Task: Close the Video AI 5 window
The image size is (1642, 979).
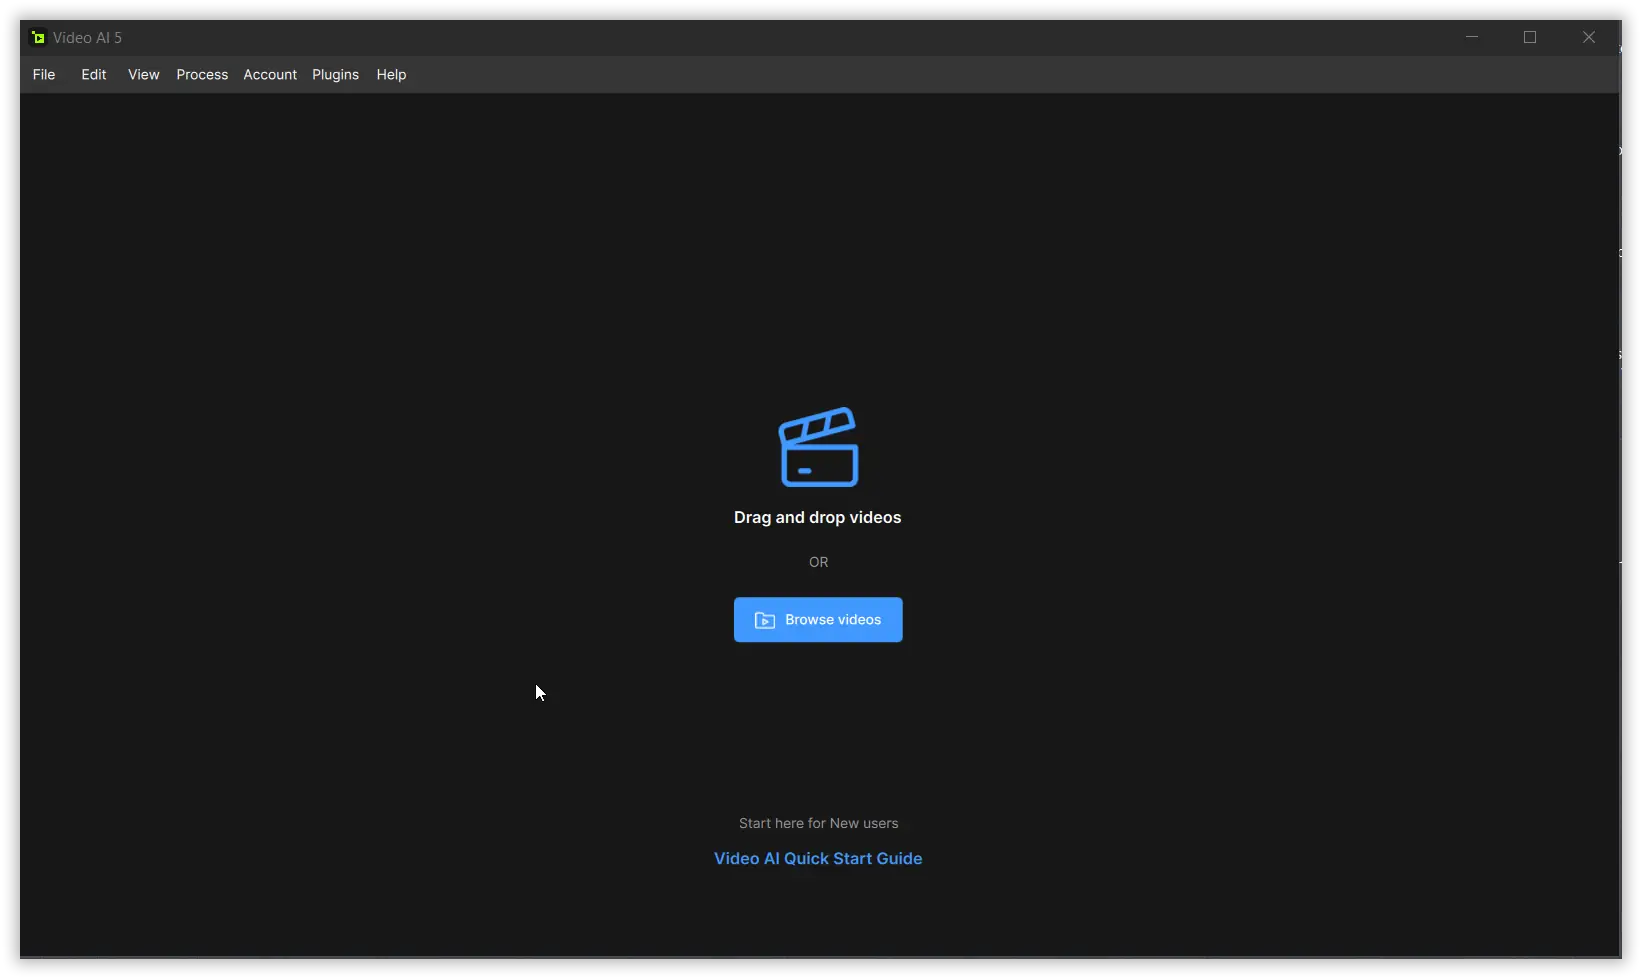Action: click(1589, 37)
